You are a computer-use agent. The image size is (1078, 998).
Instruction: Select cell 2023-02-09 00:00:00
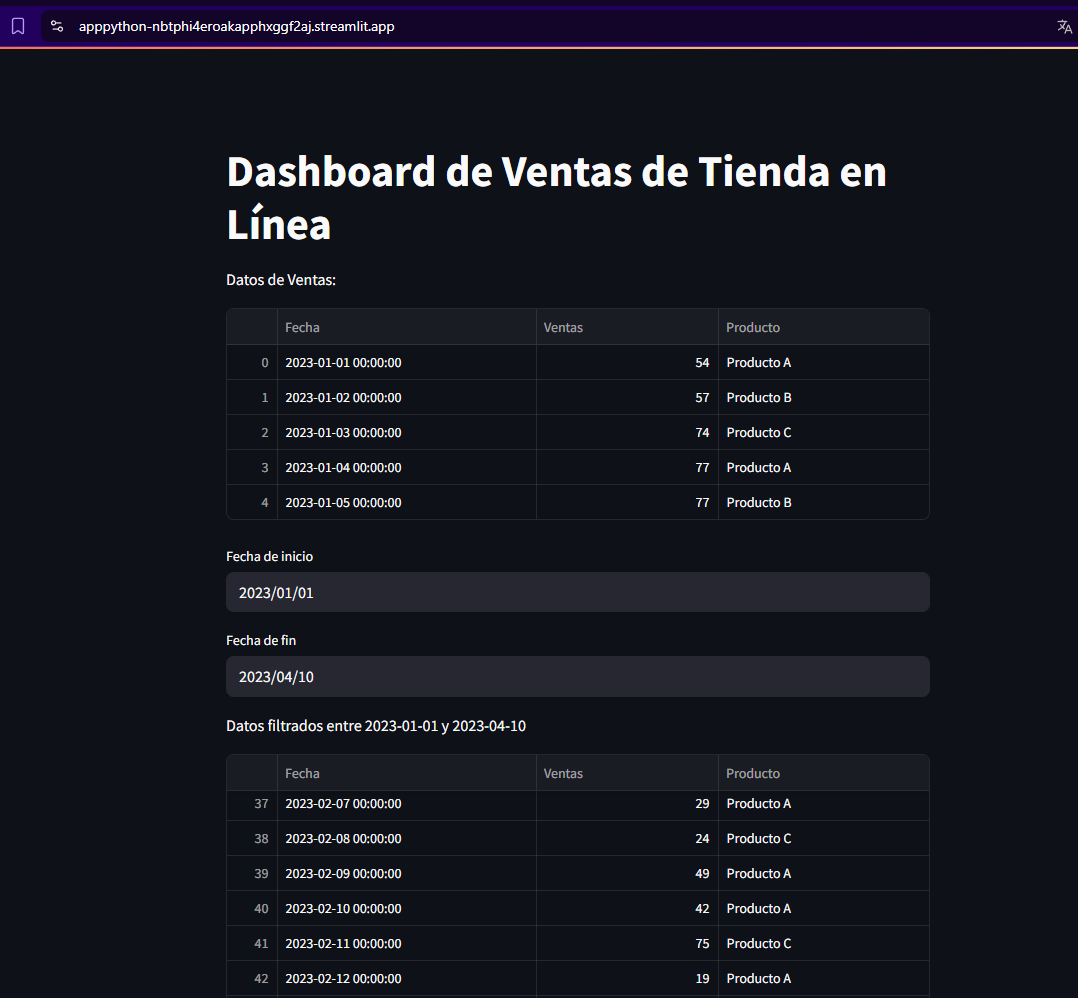(406, 874)
